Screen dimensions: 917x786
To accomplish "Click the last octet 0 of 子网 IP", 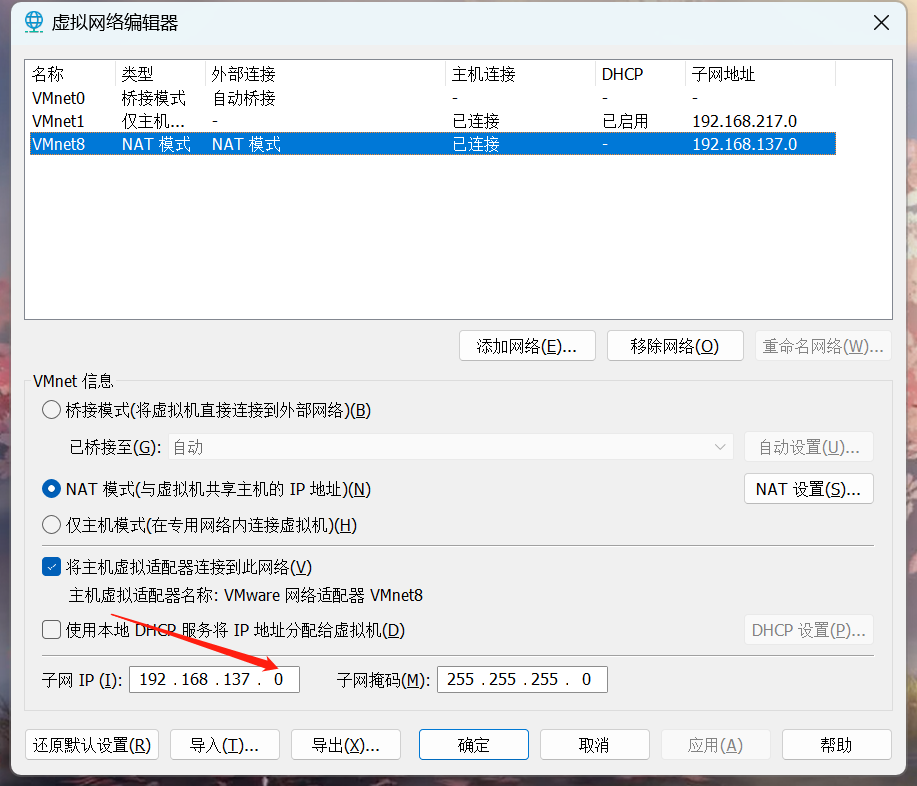I will 278,680.
